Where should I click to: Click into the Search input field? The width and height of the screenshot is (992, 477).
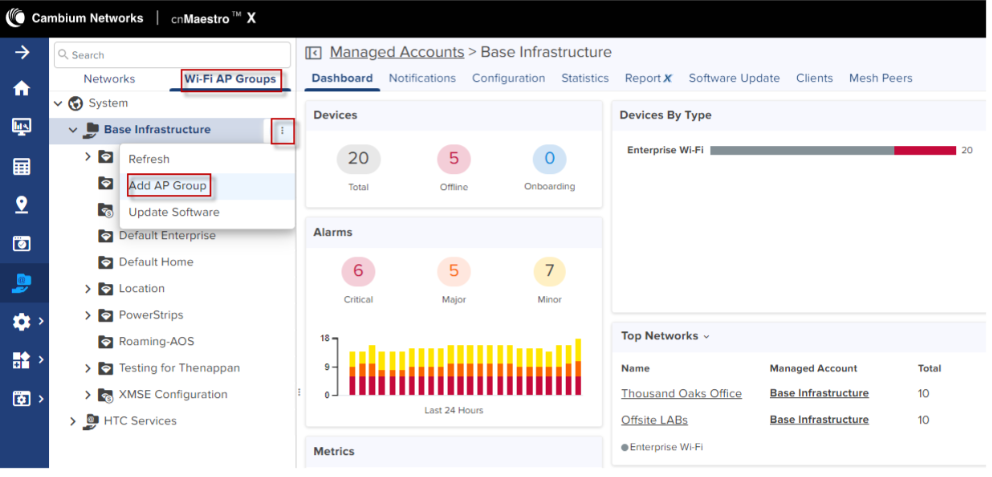coord(172,55)
